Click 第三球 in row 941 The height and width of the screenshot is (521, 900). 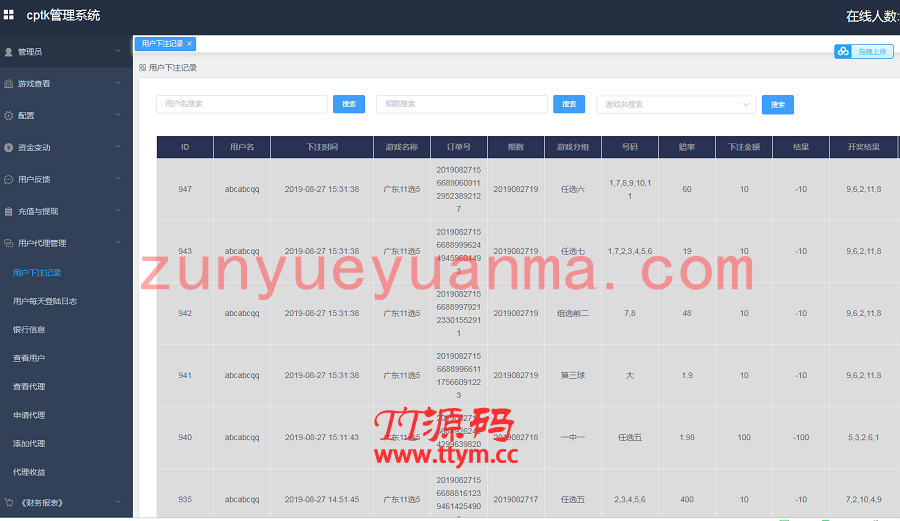pos(573,375)
